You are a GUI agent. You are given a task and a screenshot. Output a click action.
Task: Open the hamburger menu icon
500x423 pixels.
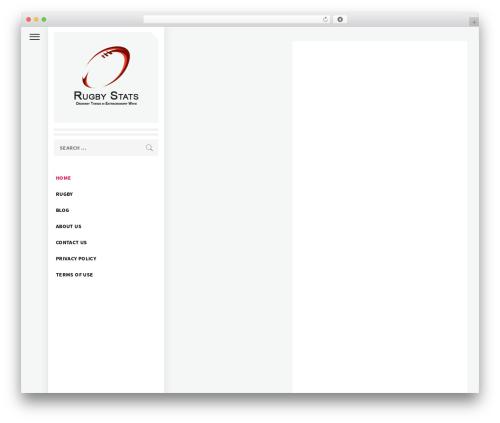35,37
